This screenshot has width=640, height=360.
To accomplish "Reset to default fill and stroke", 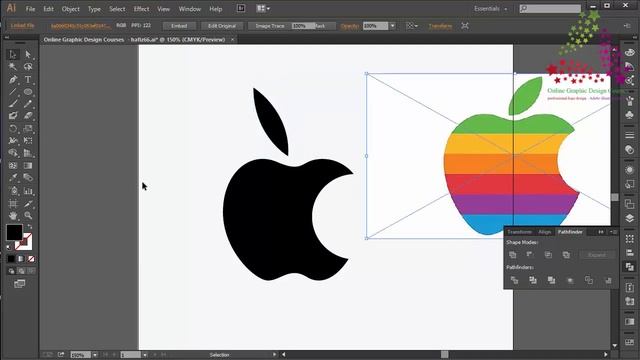I will point(9,247).
